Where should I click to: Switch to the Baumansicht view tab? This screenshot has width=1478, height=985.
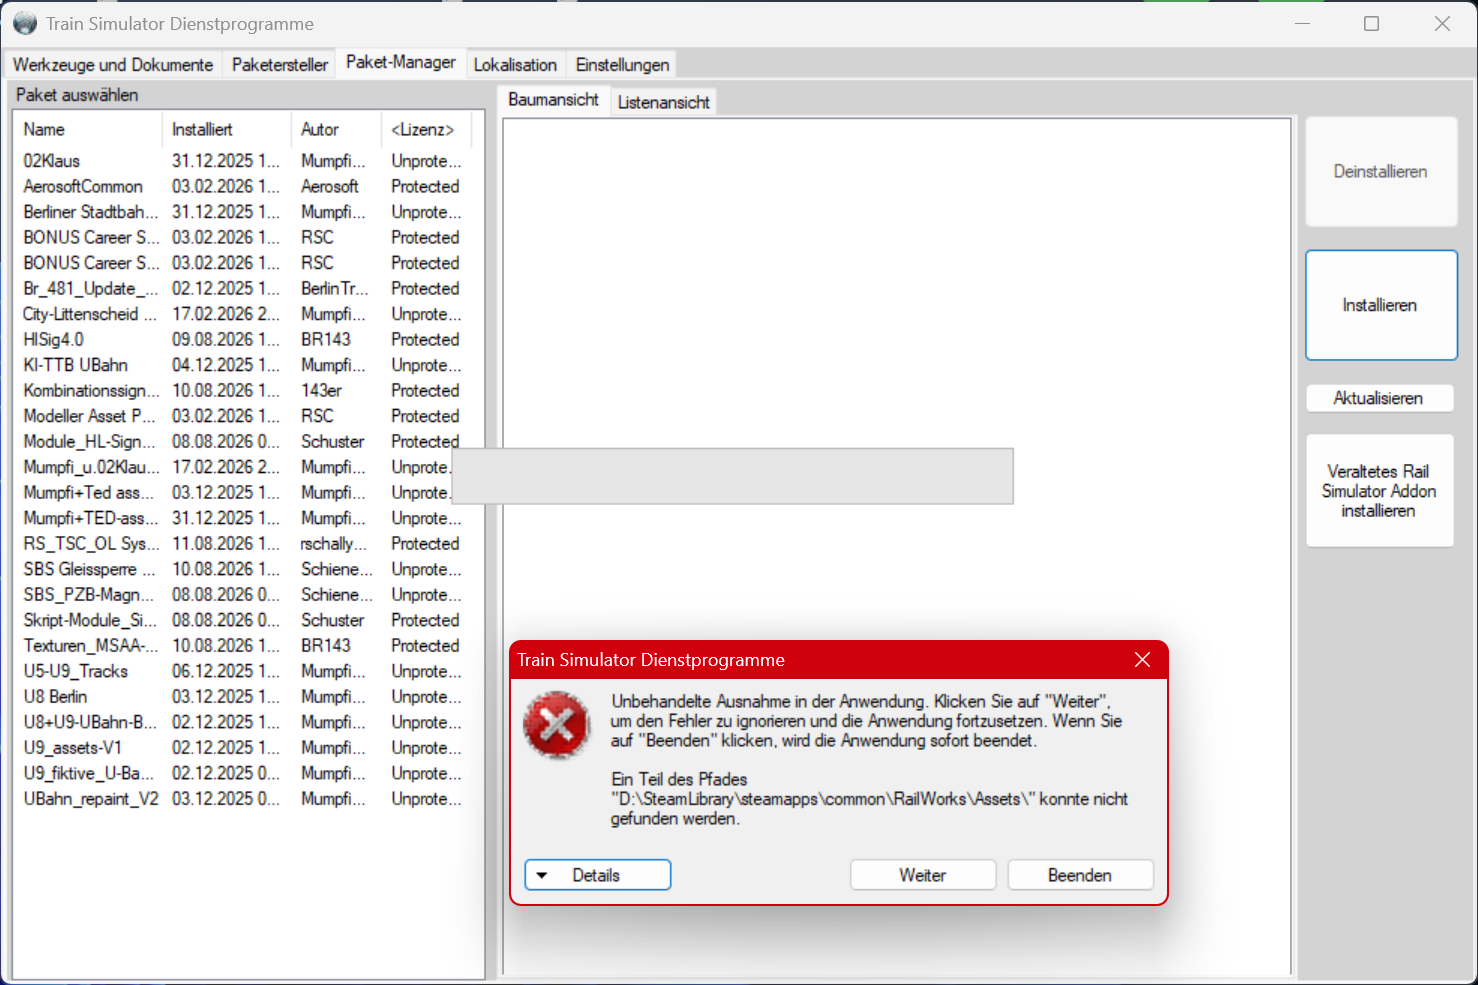[x=553, y=100]
